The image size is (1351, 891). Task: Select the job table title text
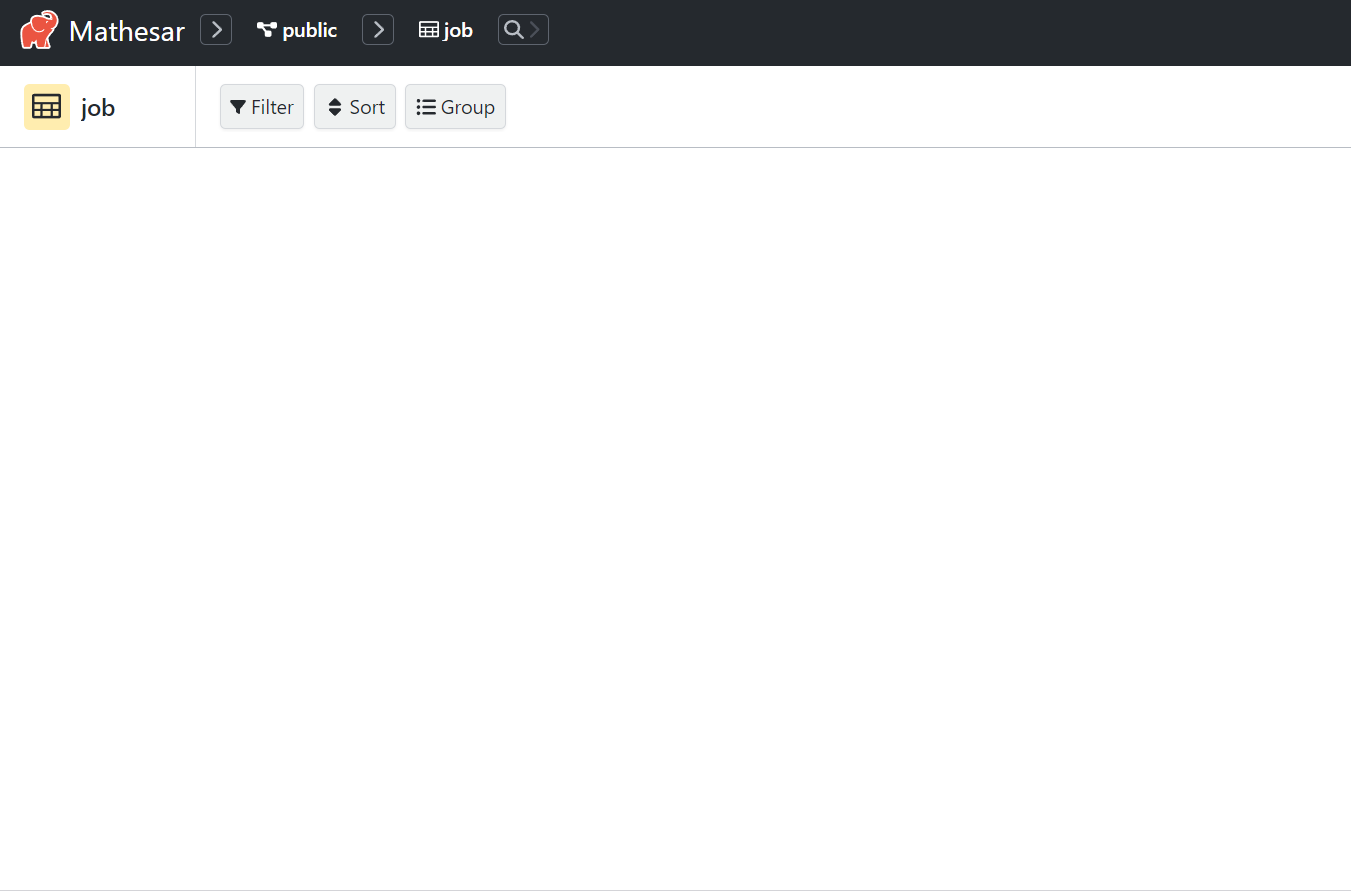[98, 108]
